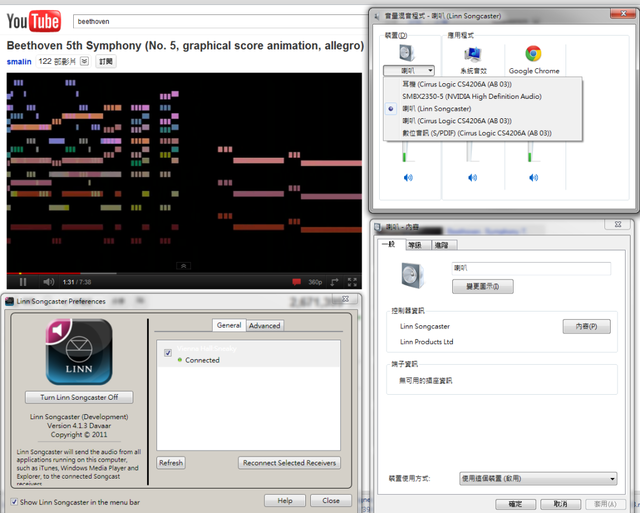640x513 pixels.
Task: Click the Linn Songcaster app logo
Action: 79,352
